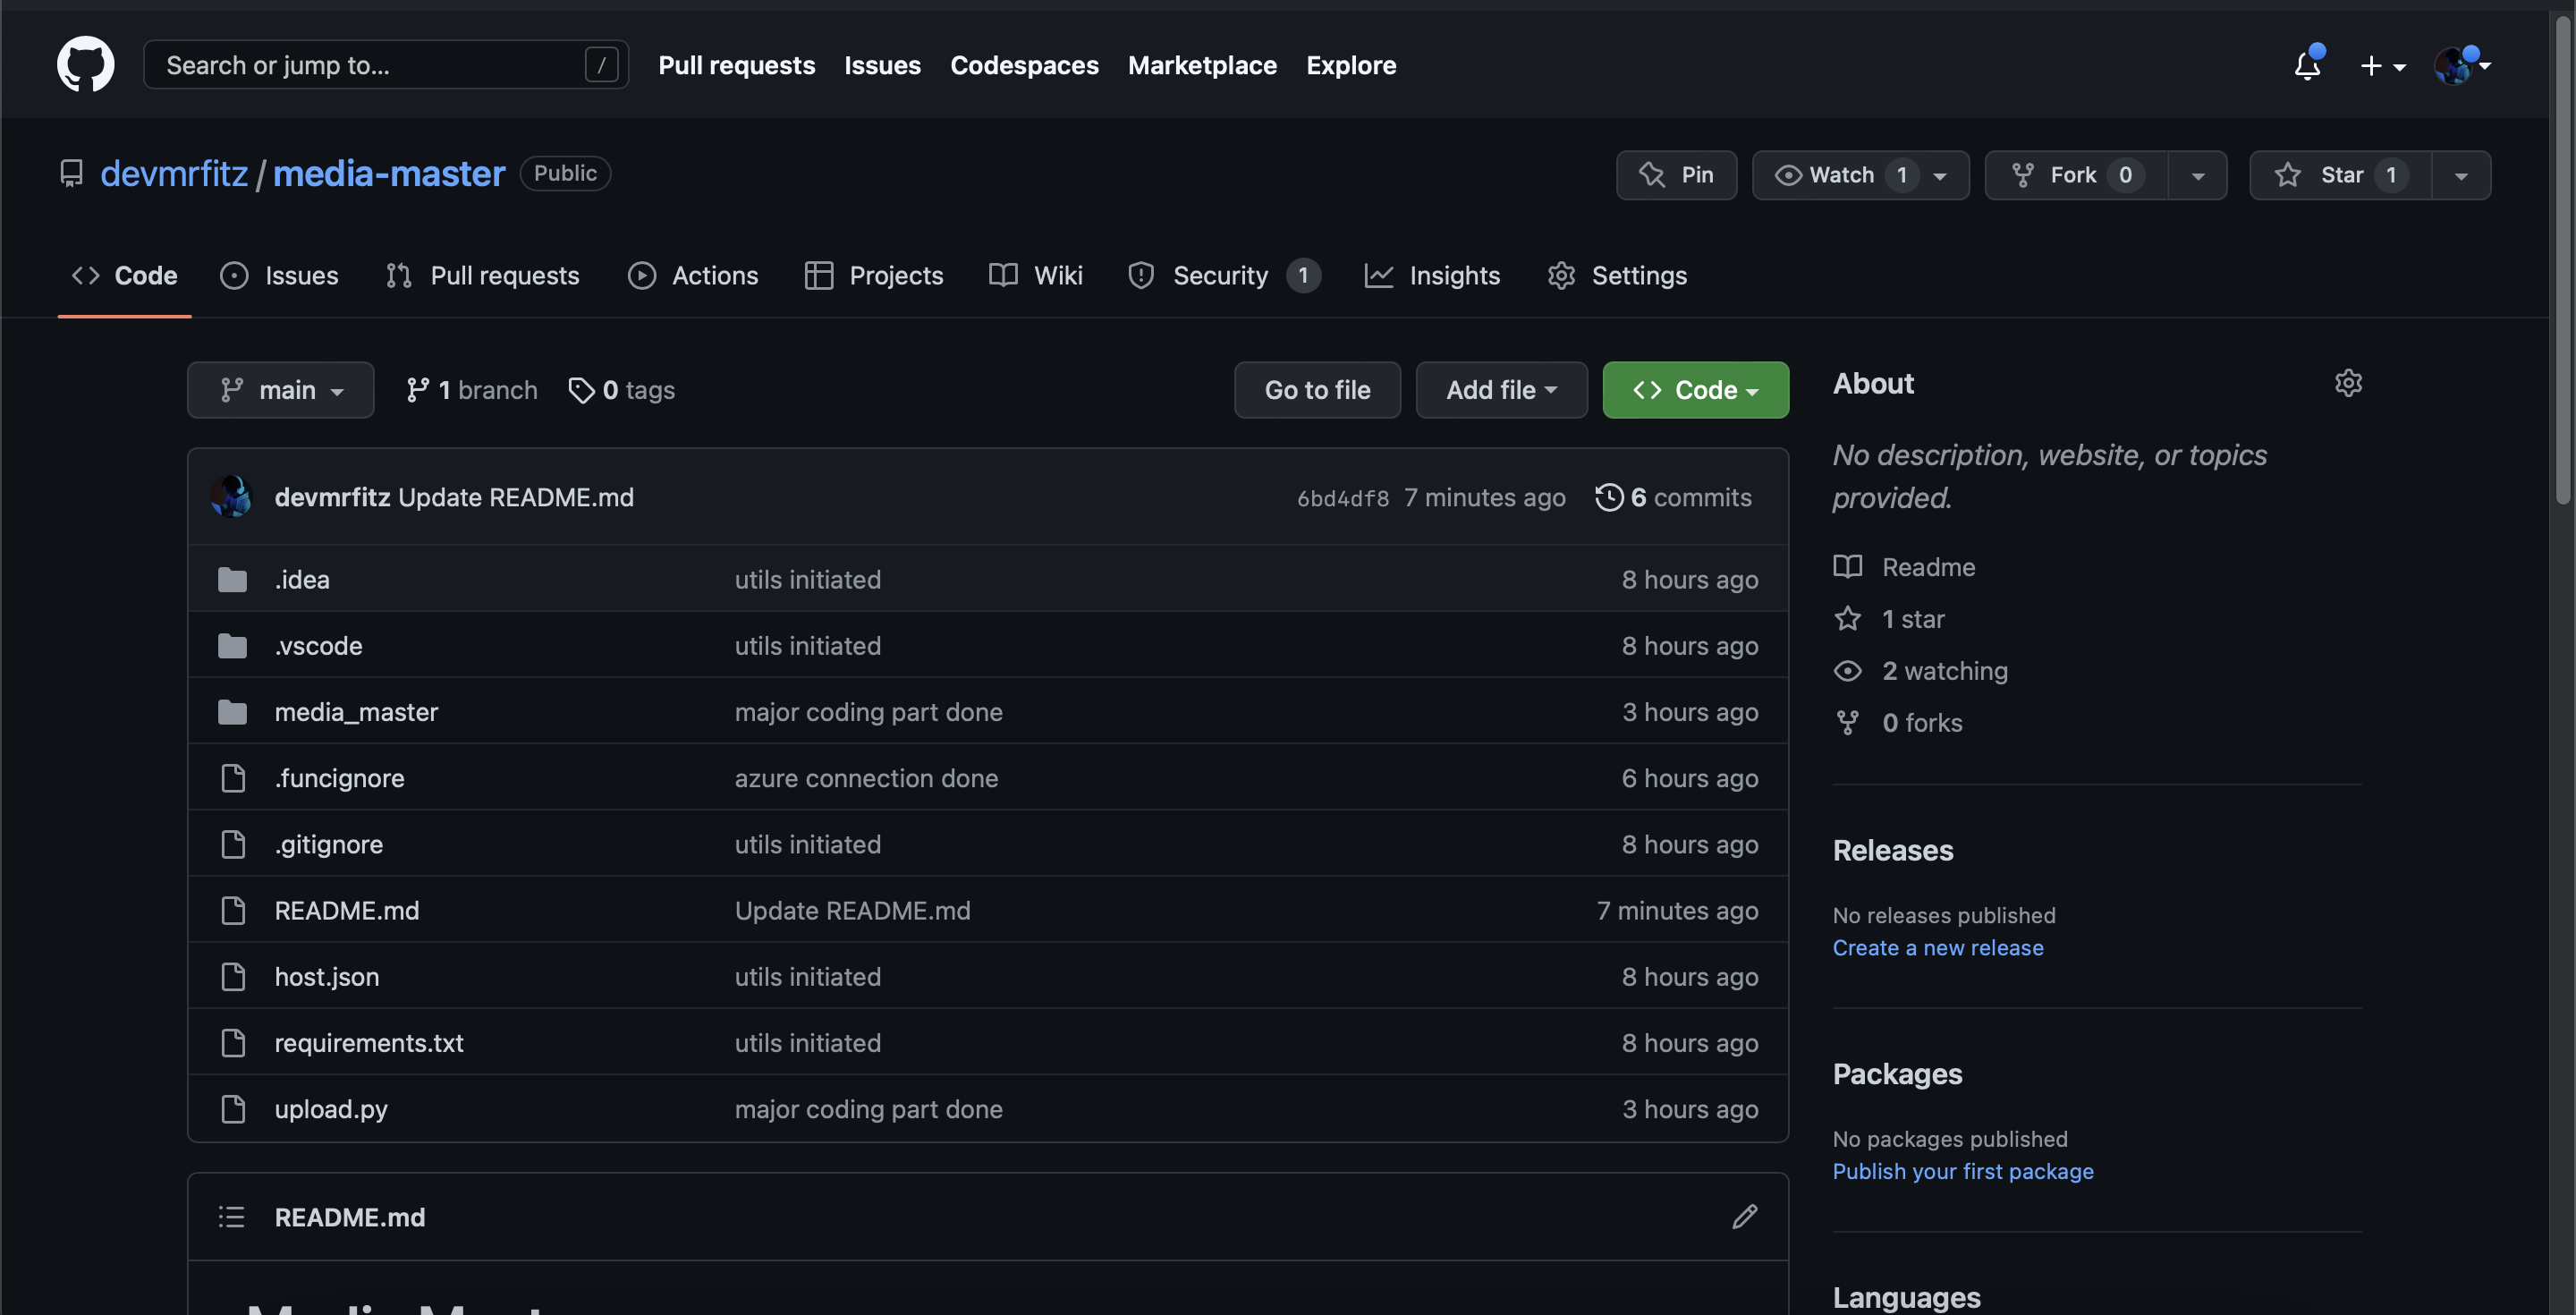Focus the Search or jump to field

pos(370,65)
